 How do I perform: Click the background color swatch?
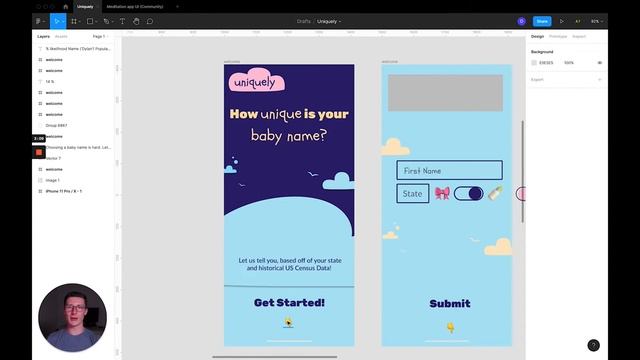pyautogui.click(x=534, y=63)
